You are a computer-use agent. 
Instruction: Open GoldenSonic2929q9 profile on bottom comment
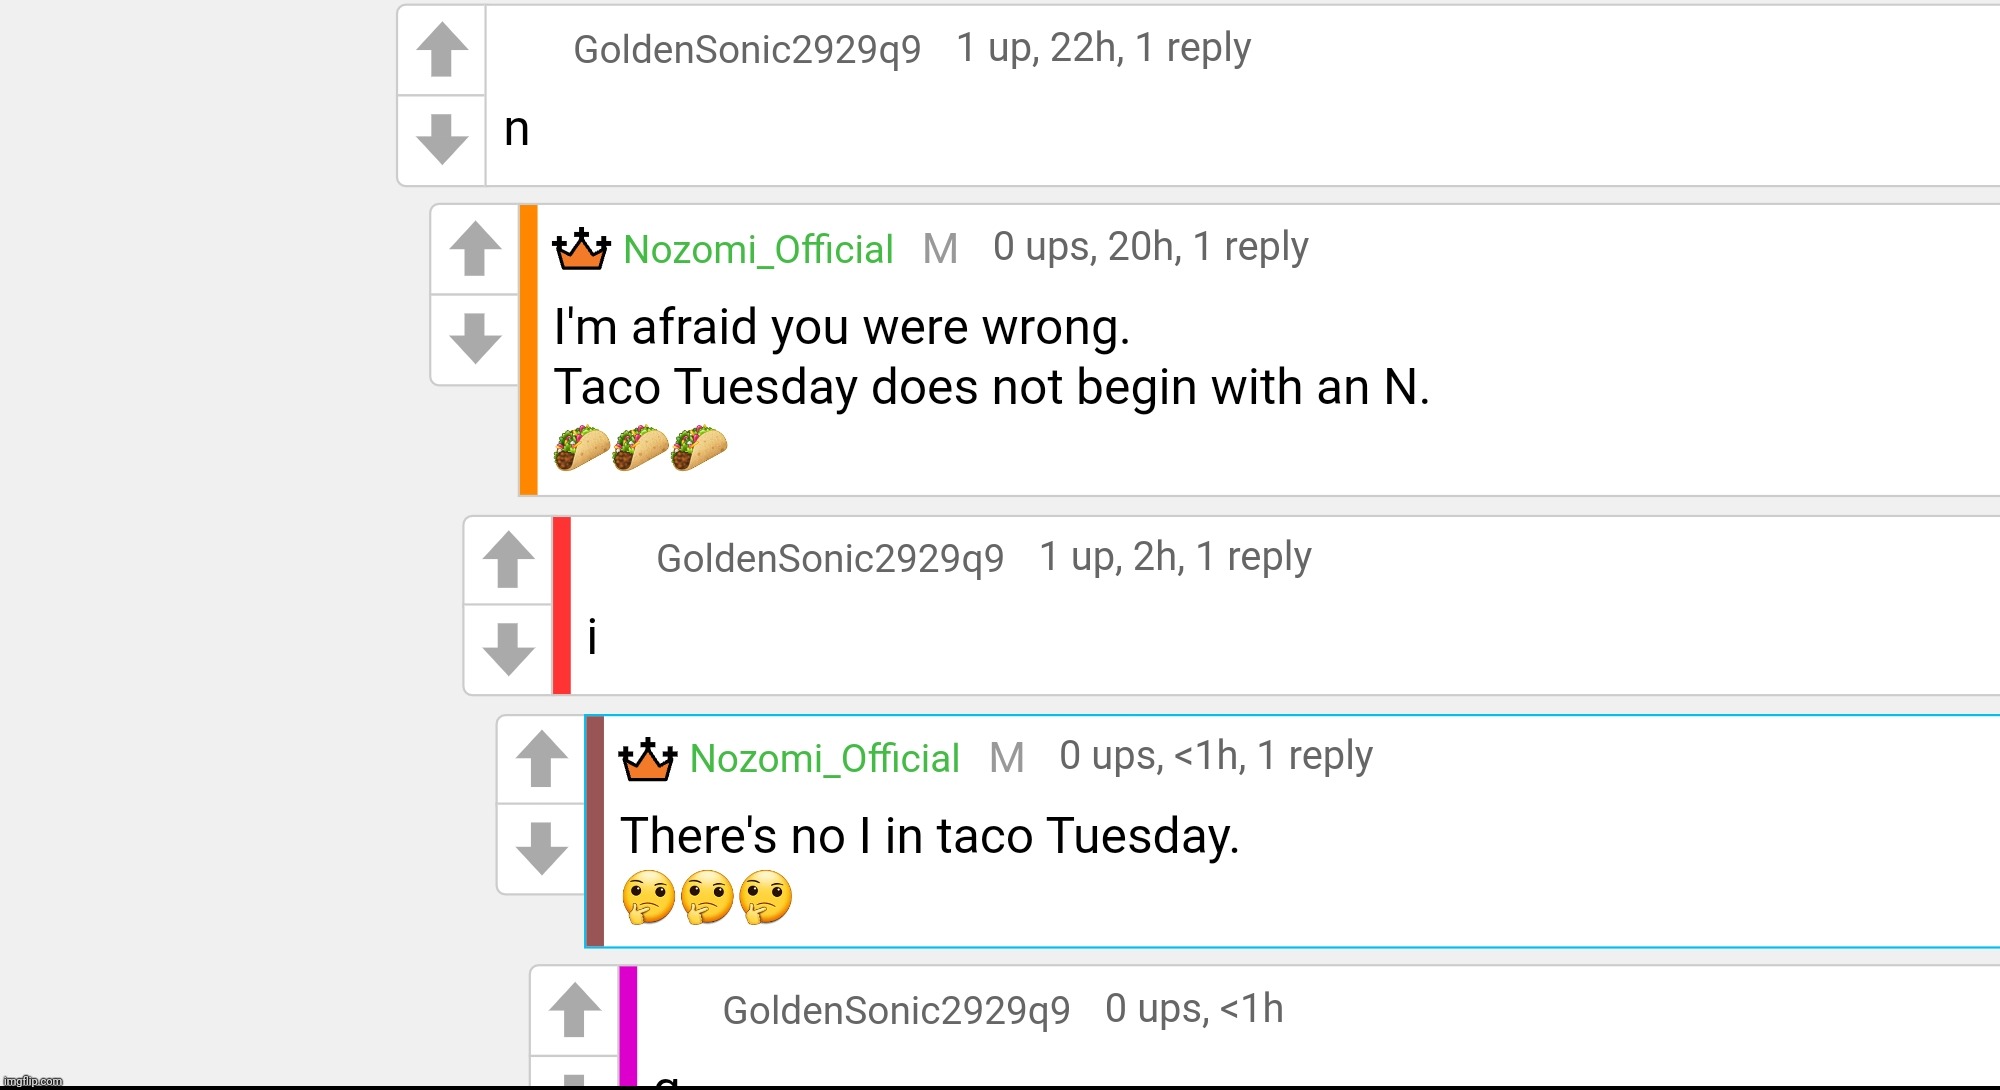[896, 1010]
